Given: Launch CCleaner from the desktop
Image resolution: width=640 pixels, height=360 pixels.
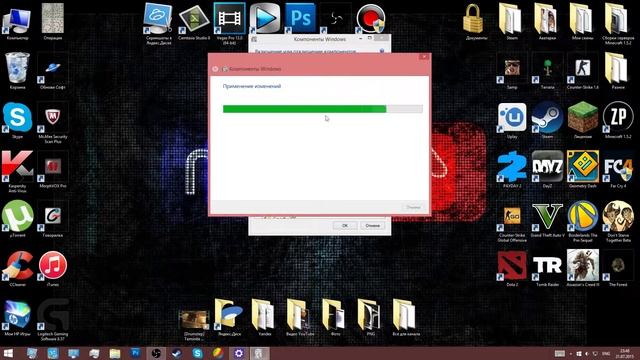Looking at the screenshot, I should coord(17,267).
